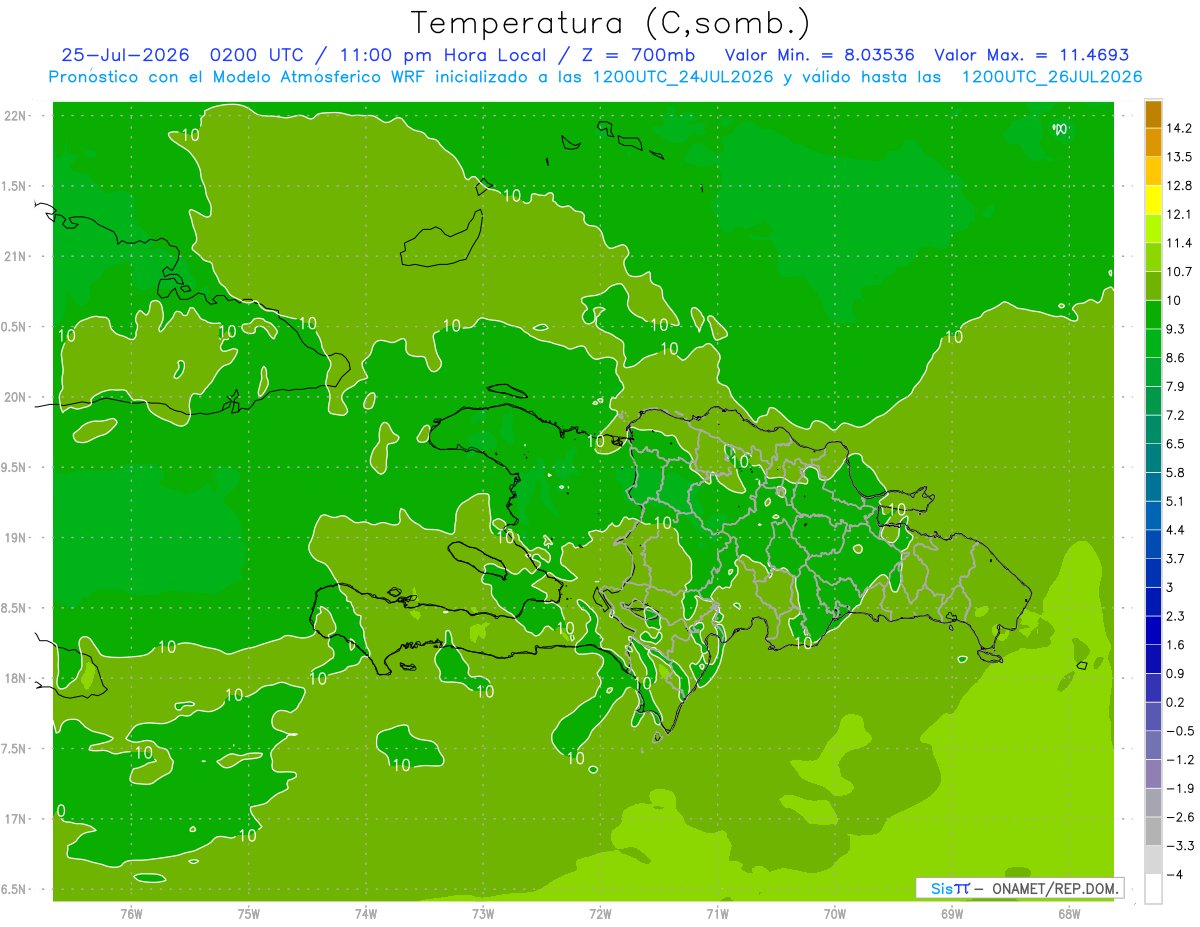Image resolution: width=1200 pixels, height=927 pixels.
Task: Click the -3.3 value on the color scale
Action: 1179,846
